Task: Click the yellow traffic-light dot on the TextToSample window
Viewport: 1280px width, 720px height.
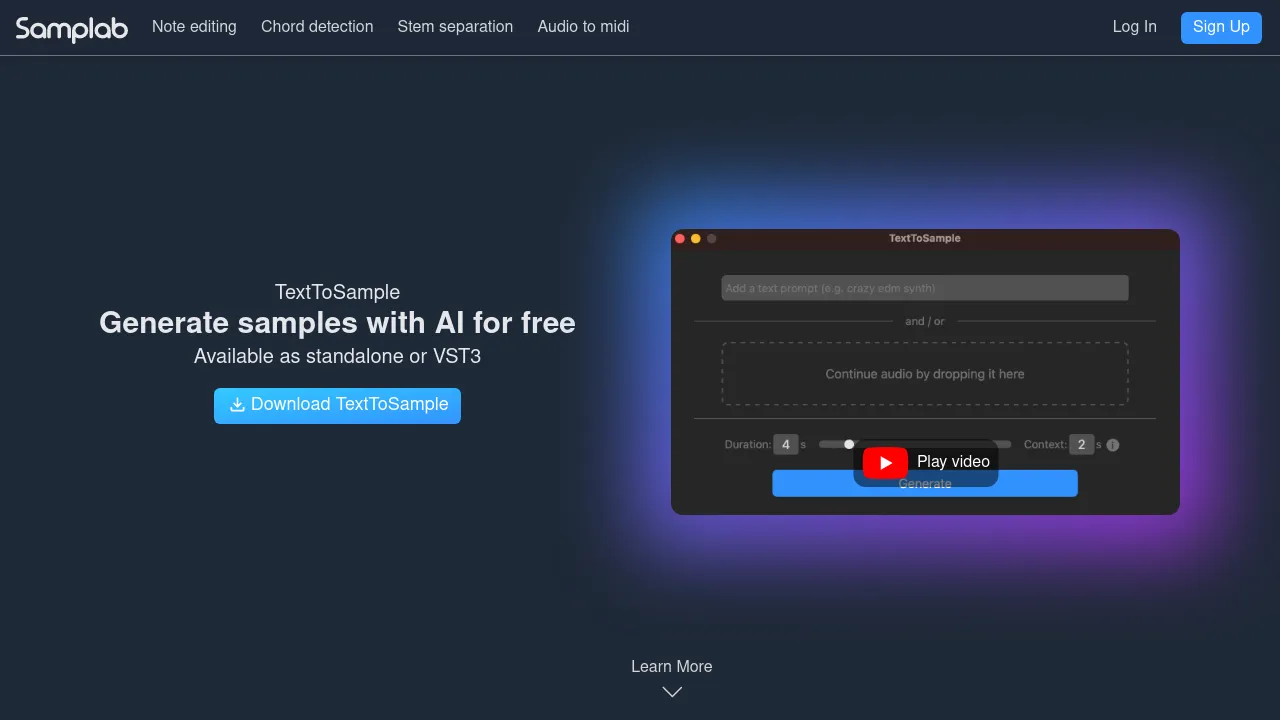Action: coord(695,238)
